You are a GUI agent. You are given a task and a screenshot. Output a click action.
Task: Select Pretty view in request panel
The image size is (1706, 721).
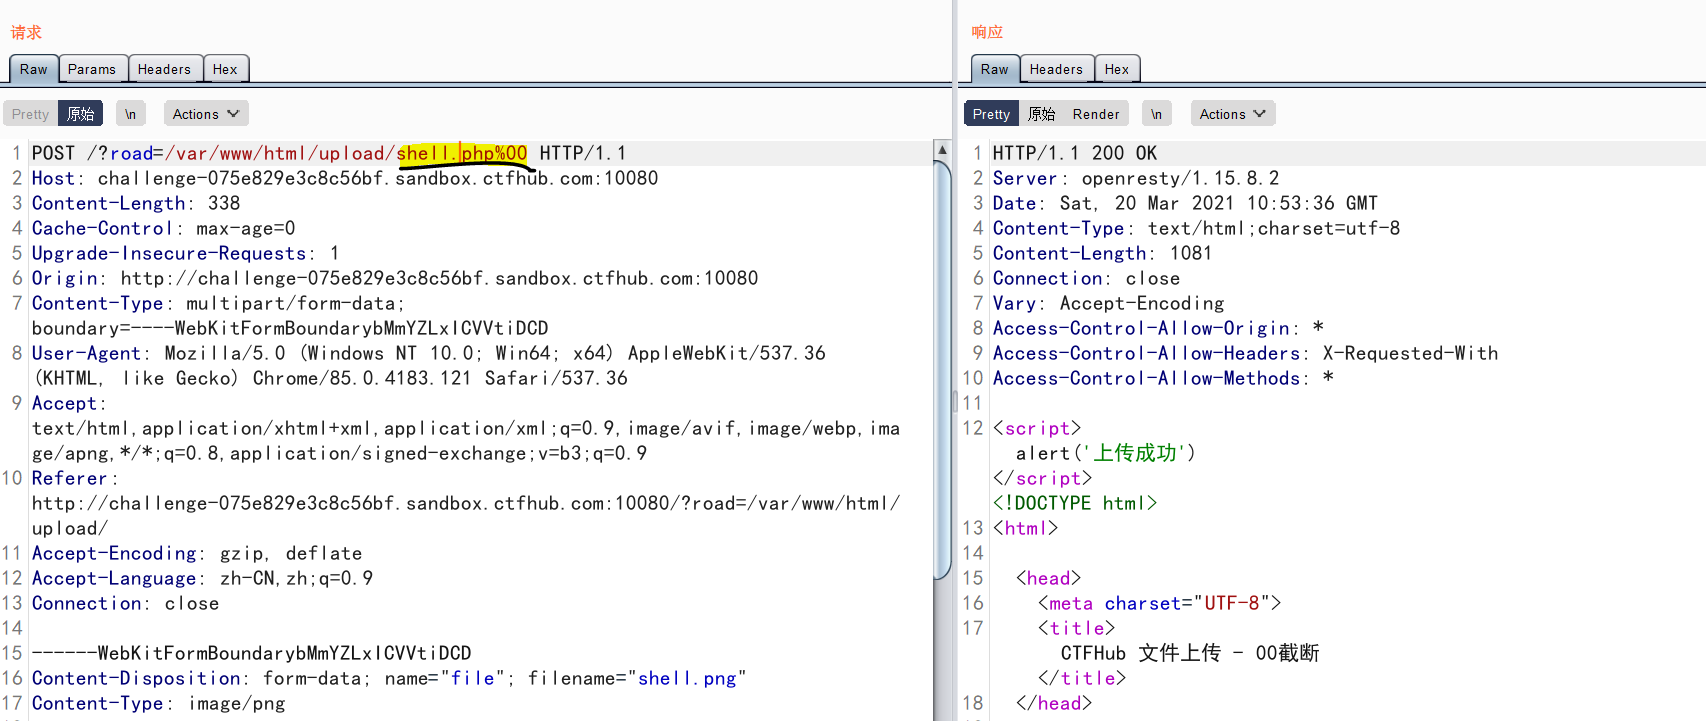pos(30,114)
